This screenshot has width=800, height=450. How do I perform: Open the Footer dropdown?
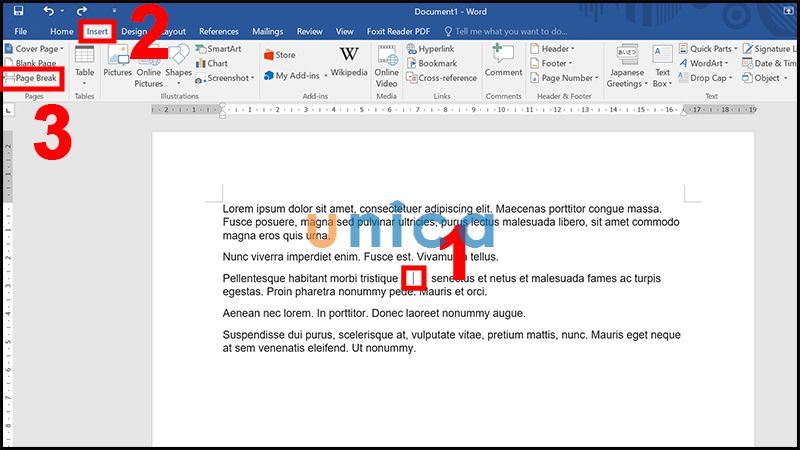[552, 63]
